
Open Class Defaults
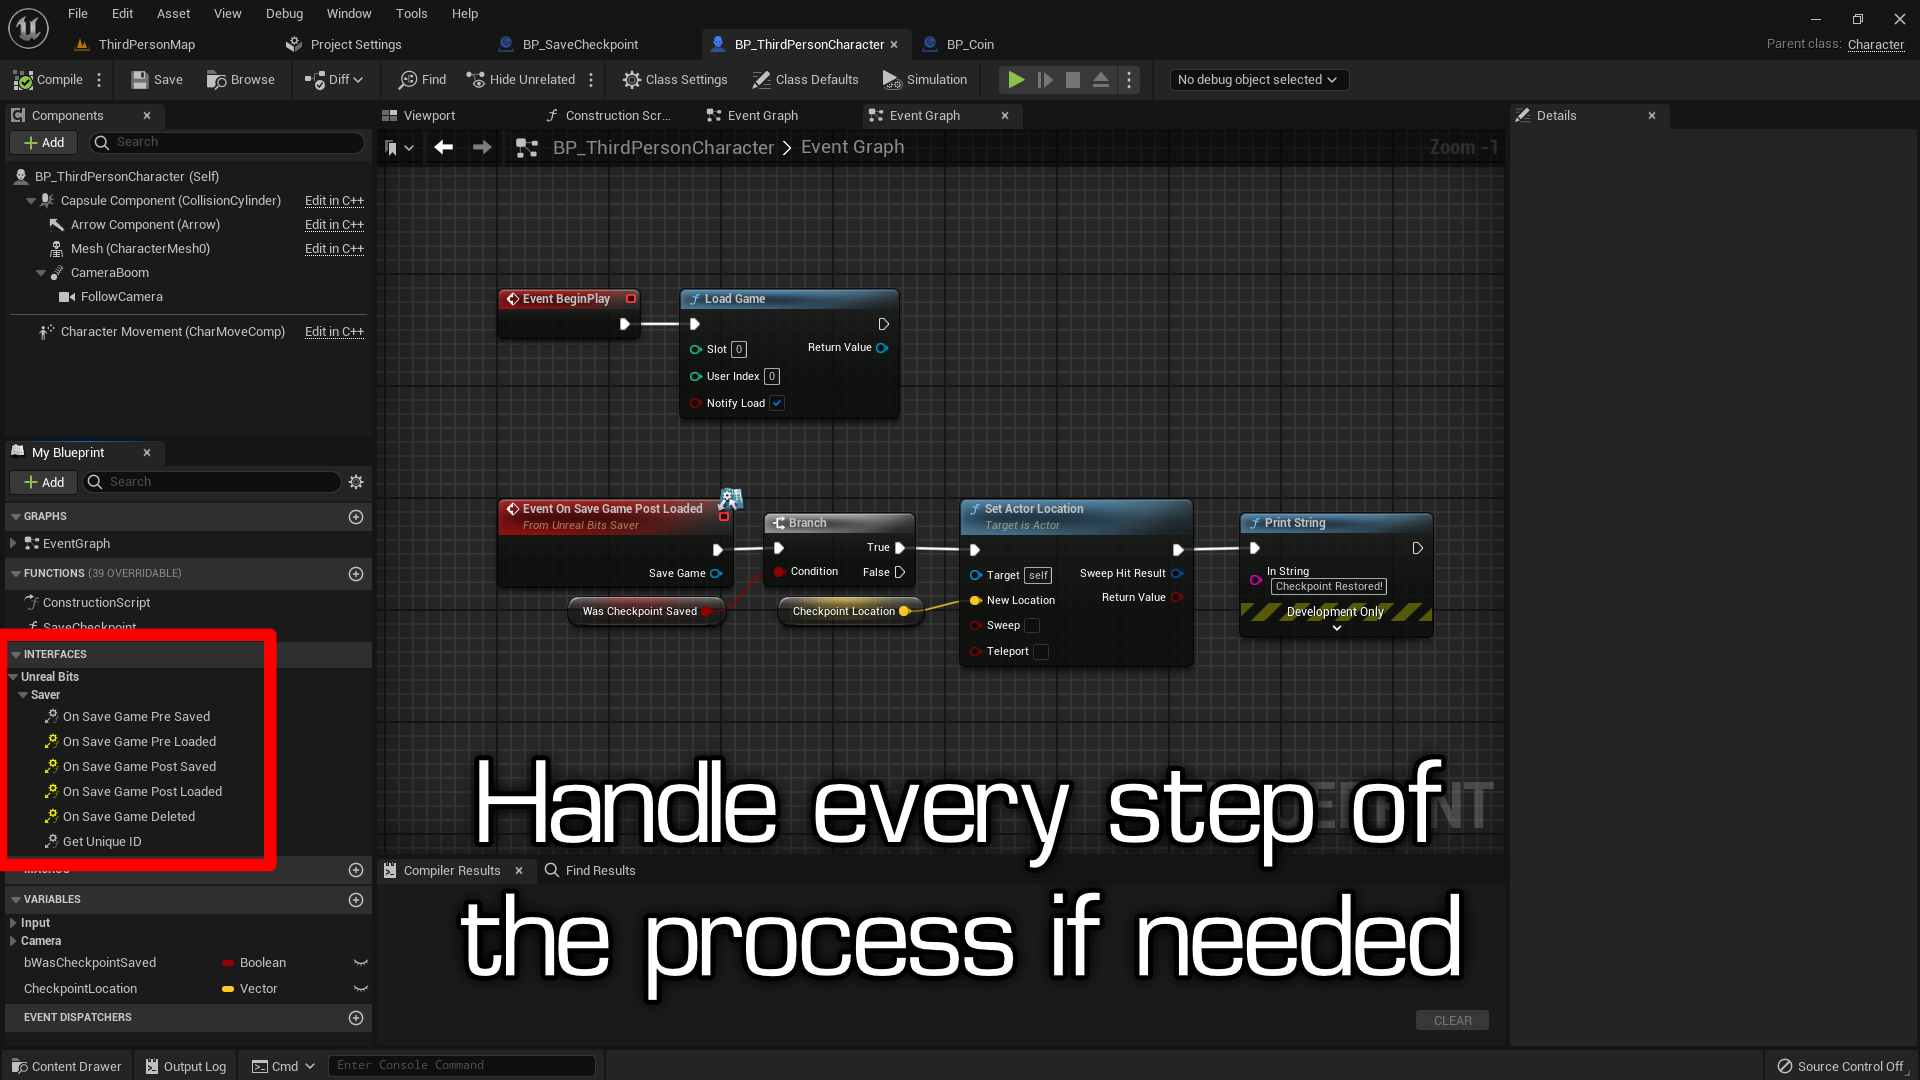click(806, 79)
